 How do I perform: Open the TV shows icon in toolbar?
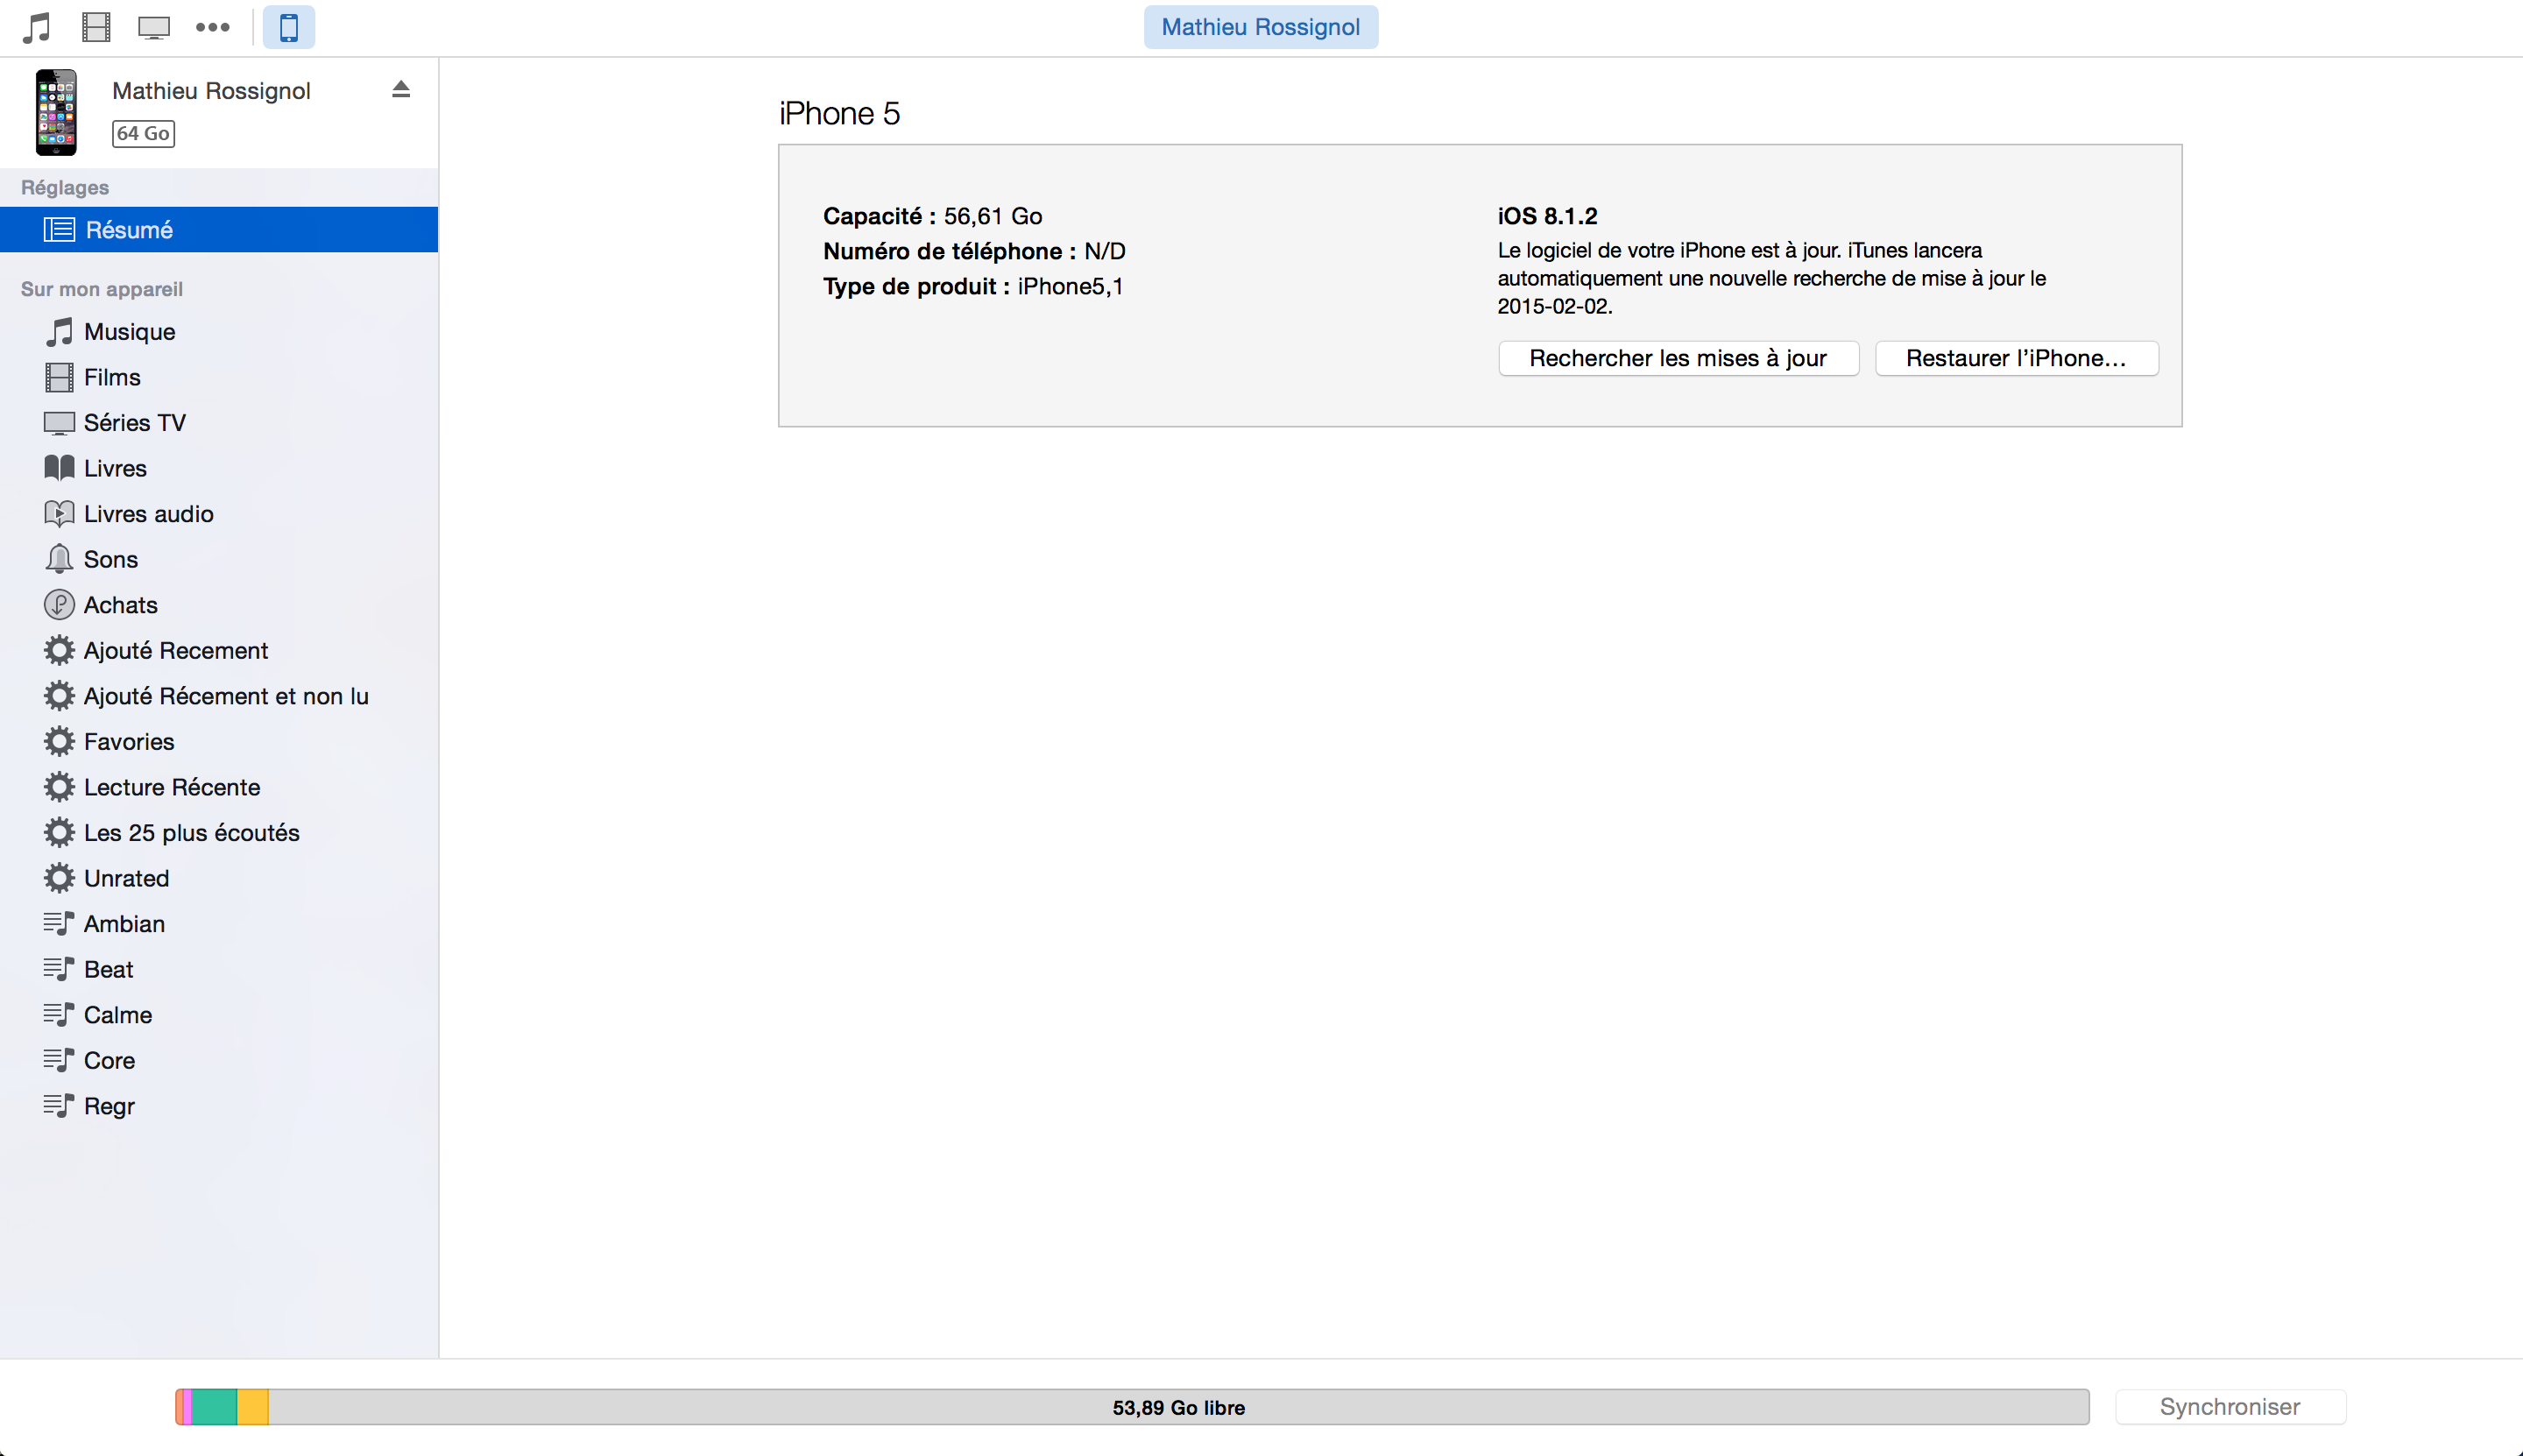click(154, 27)
